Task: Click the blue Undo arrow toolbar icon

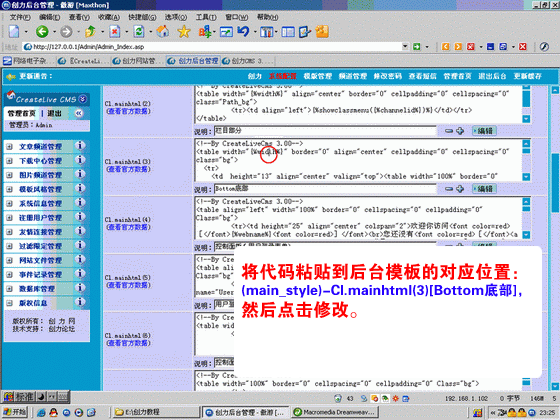Action: tap(243, 32)
